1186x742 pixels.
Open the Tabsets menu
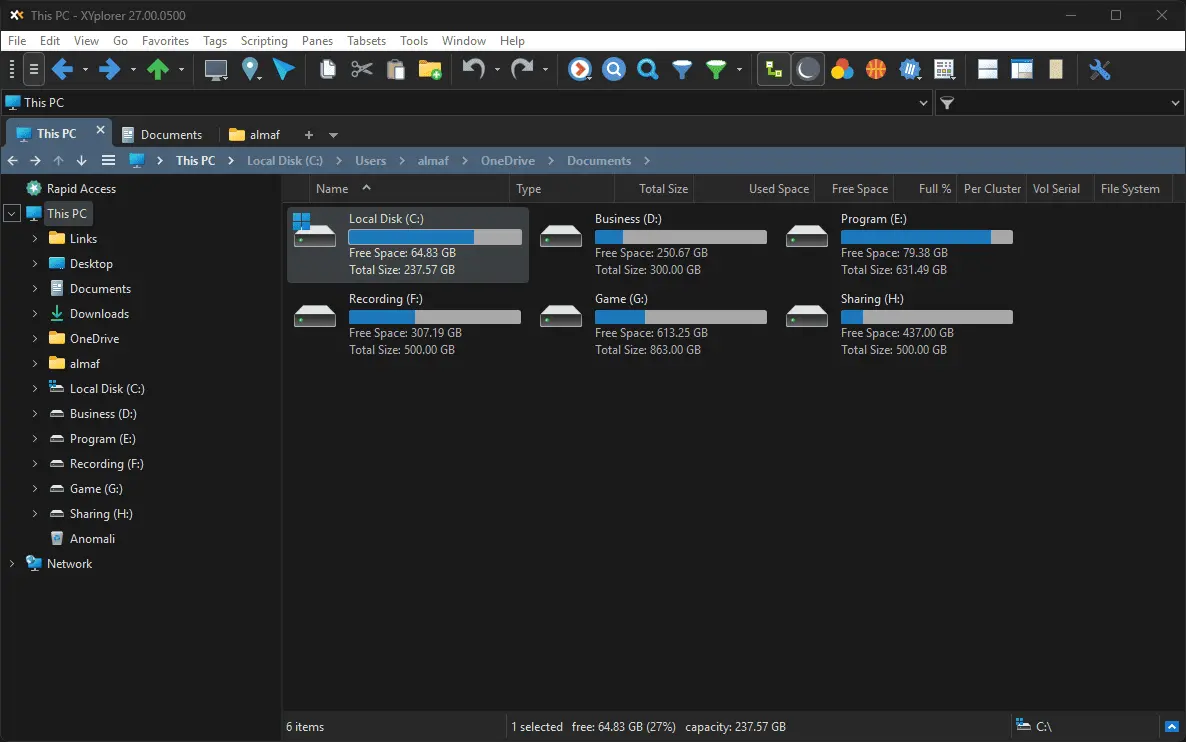pos(366,41)
